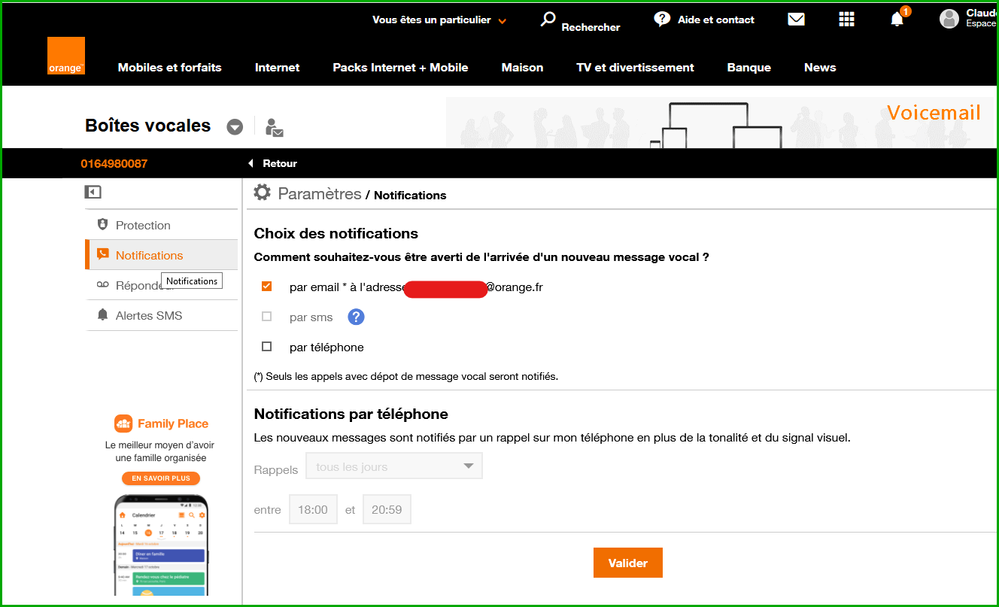Open the apps grid icon
Viewport: 999px width, 607px height.
point(847,19)
